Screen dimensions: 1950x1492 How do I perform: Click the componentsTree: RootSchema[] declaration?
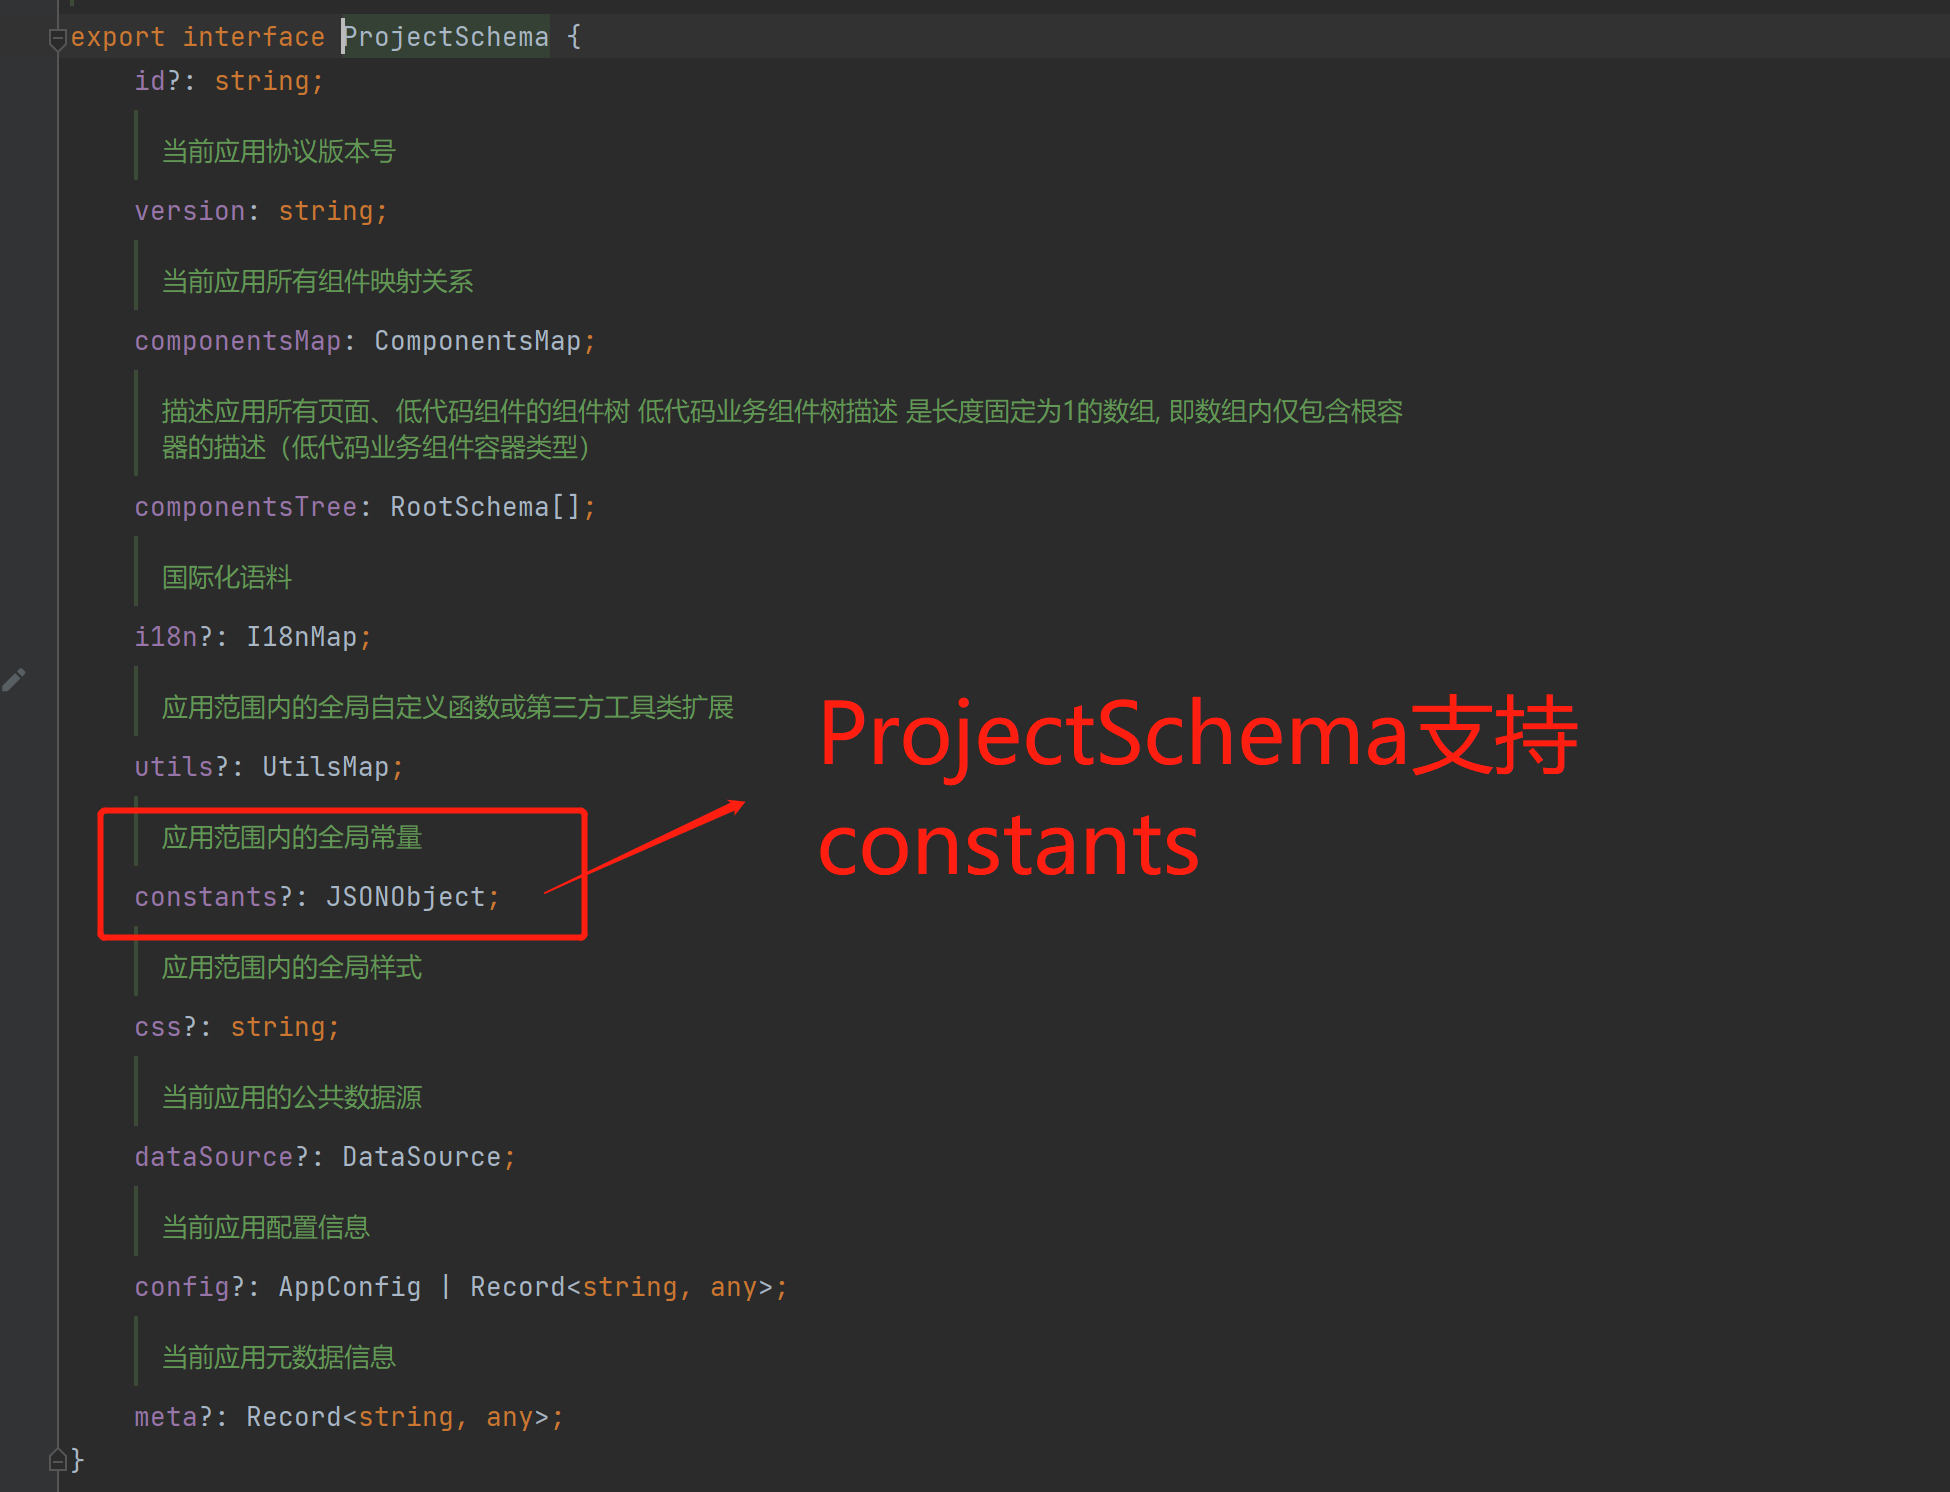coord(364,506)
